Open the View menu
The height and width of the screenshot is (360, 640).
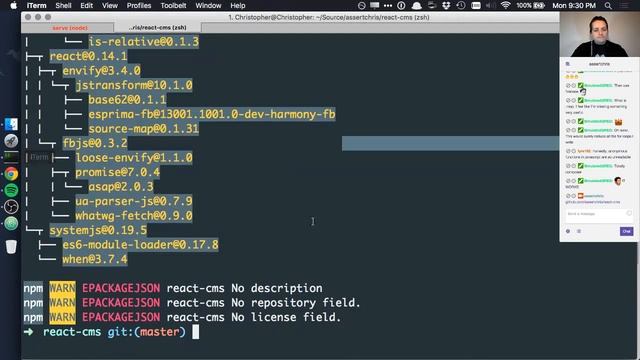pos(110,5)
